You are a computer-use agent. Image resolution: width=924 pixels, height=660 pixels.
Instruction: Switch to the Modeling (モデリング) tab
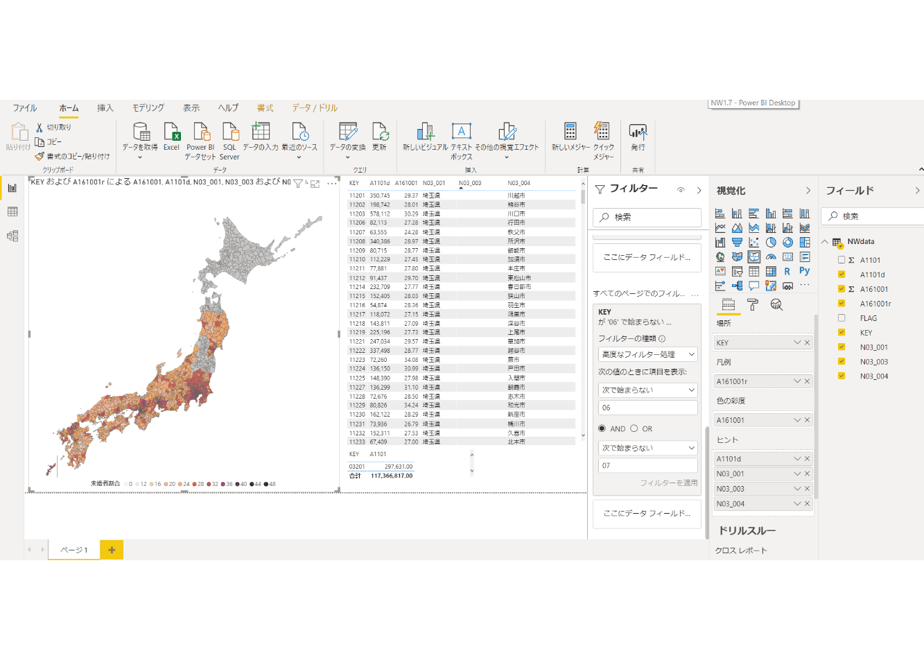148,108
